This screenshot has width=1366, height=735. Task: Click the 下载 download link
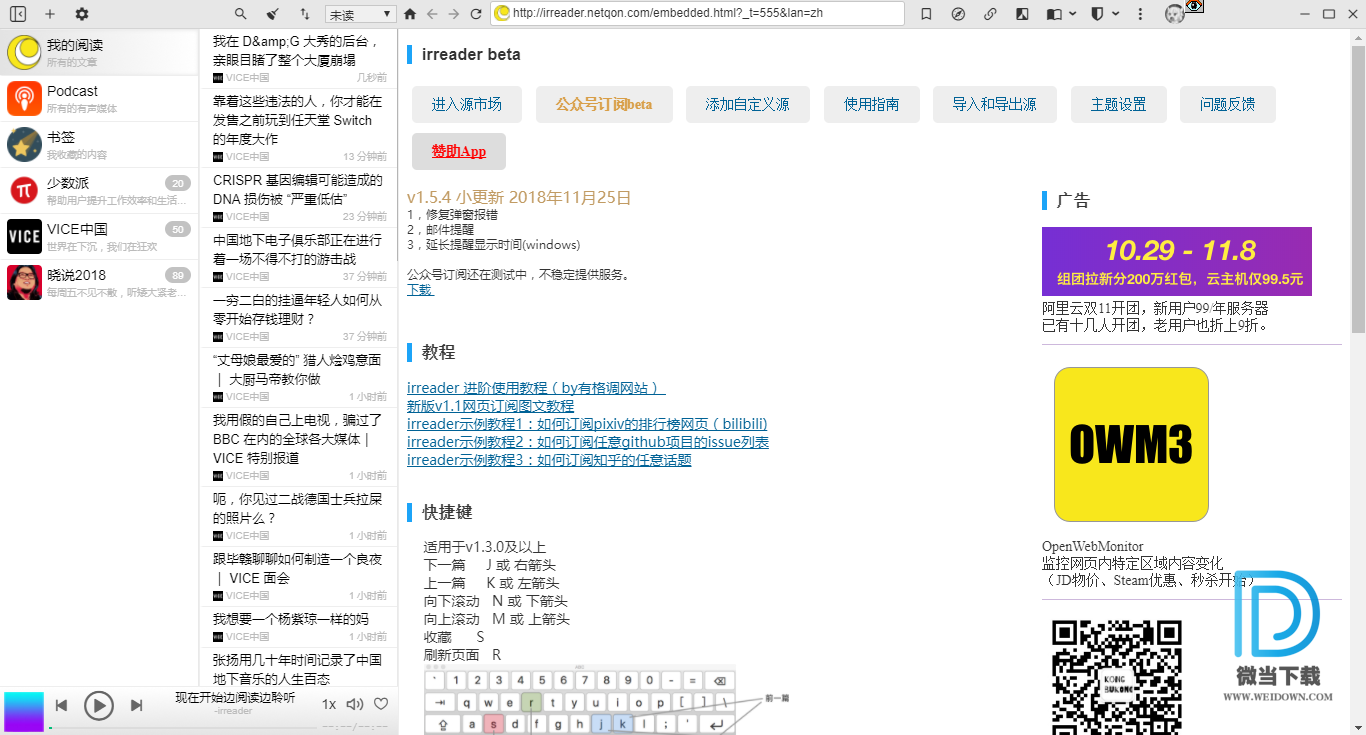pyautogui.click(x=420, y=289)
